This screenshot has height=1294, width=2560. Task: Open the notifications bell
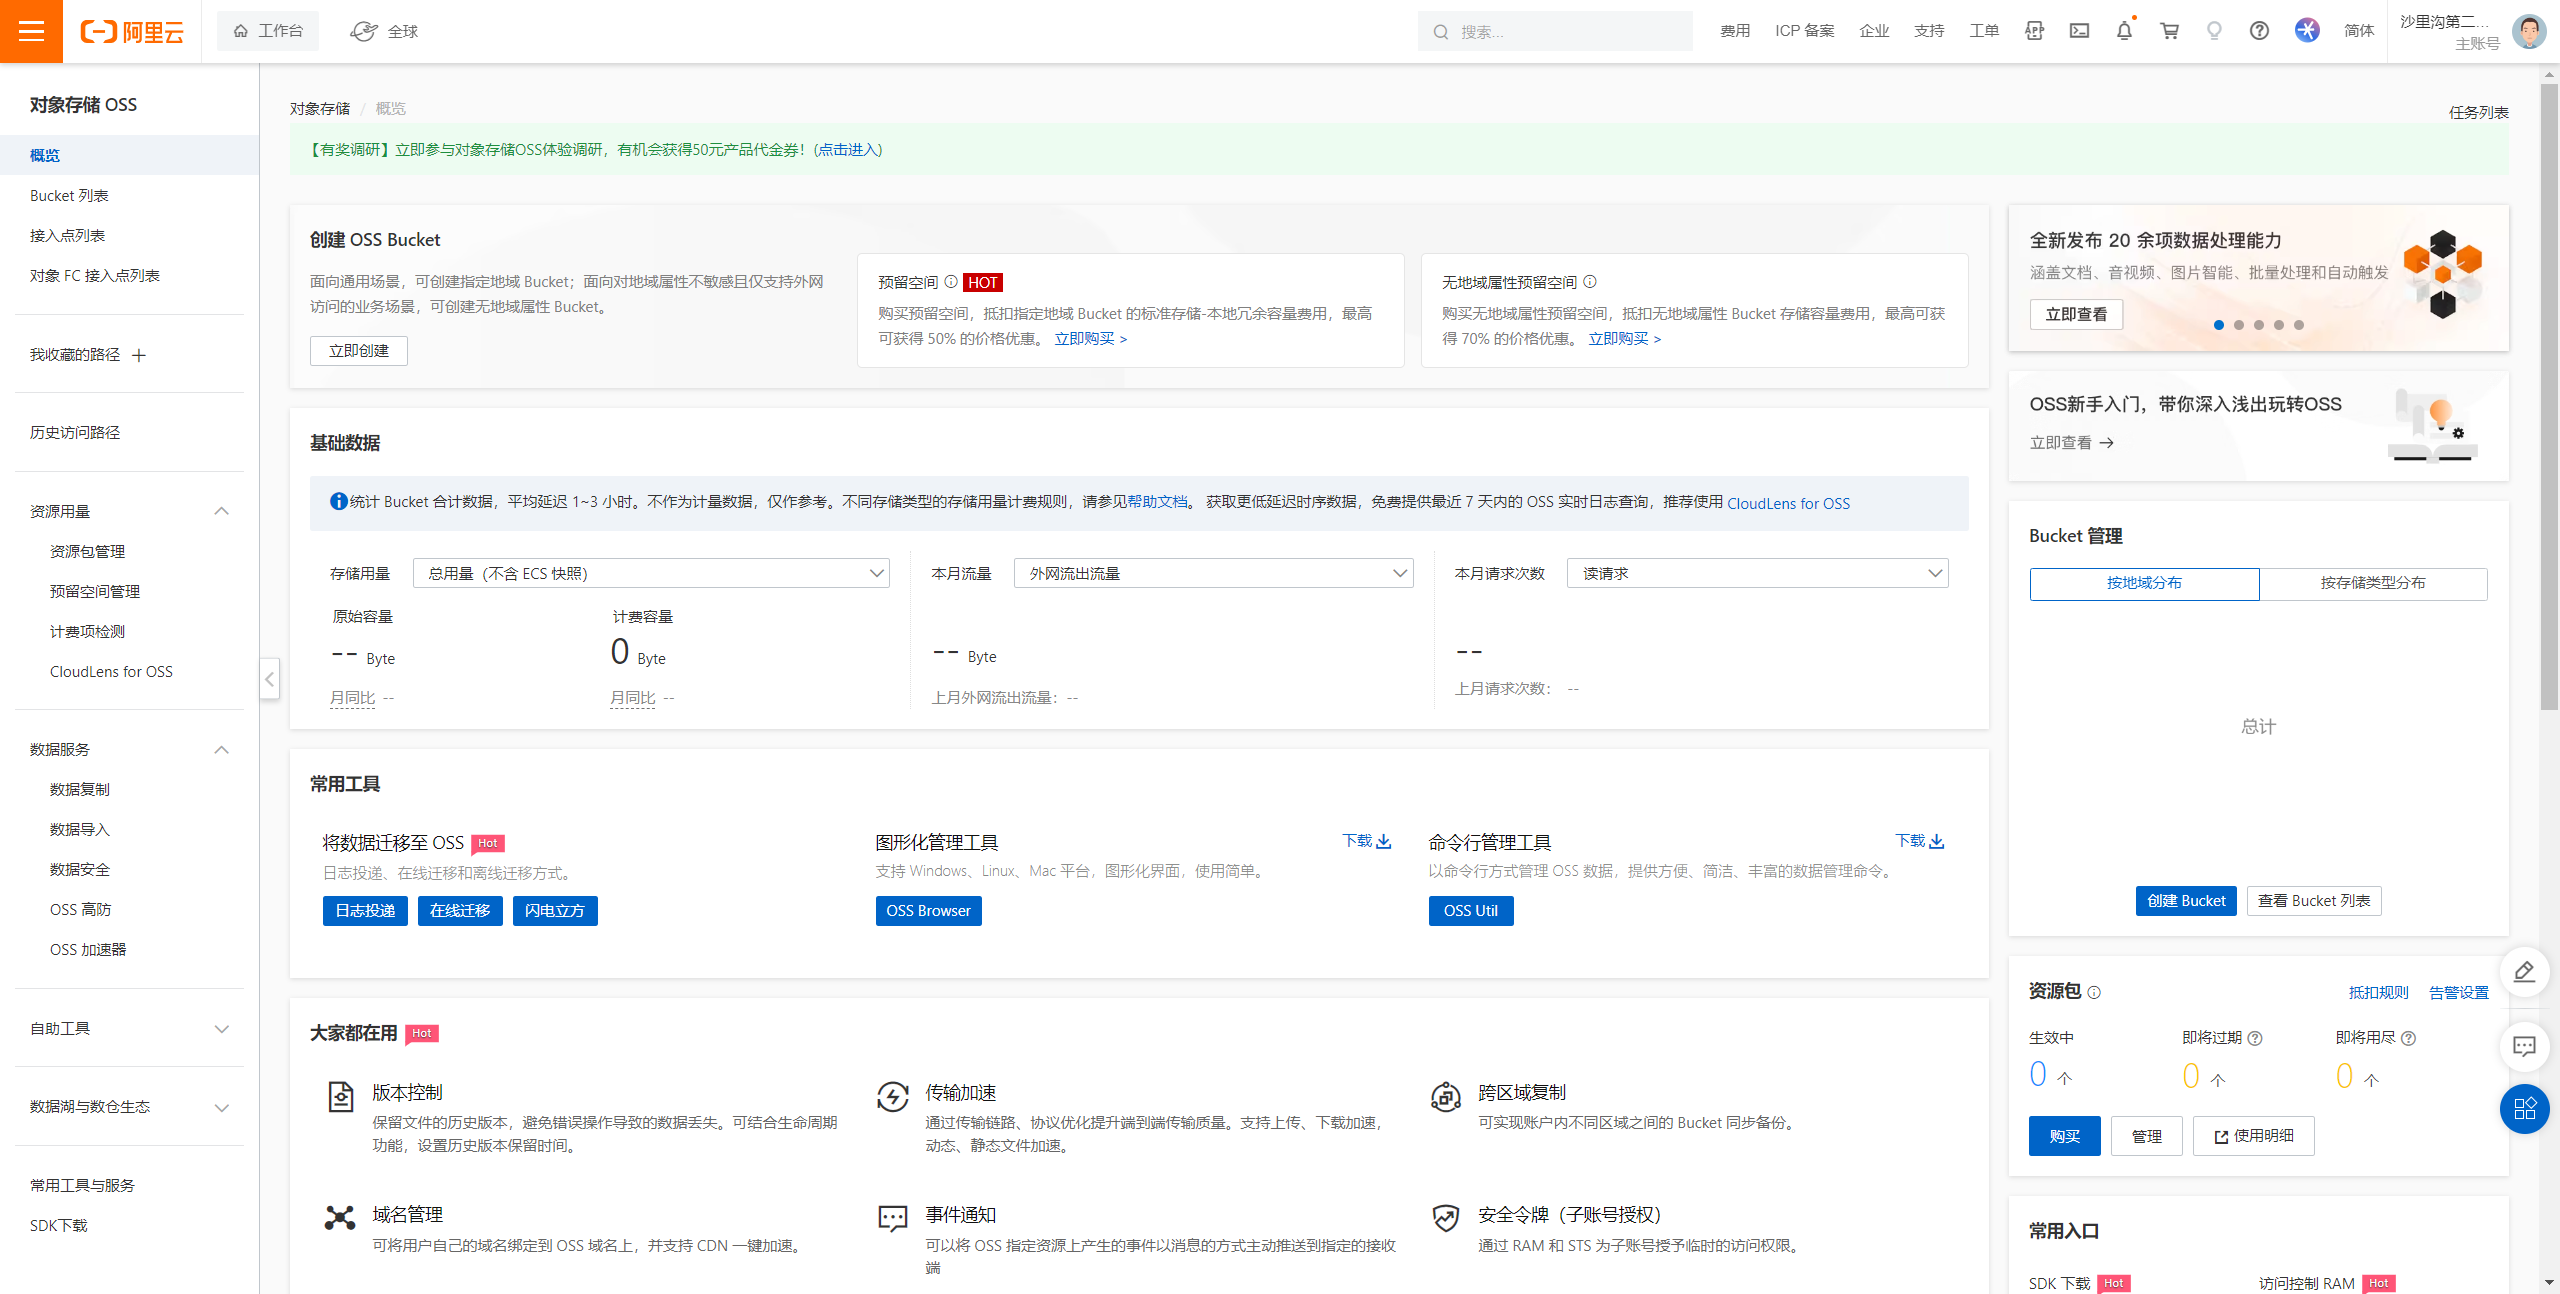point(2124,31)
